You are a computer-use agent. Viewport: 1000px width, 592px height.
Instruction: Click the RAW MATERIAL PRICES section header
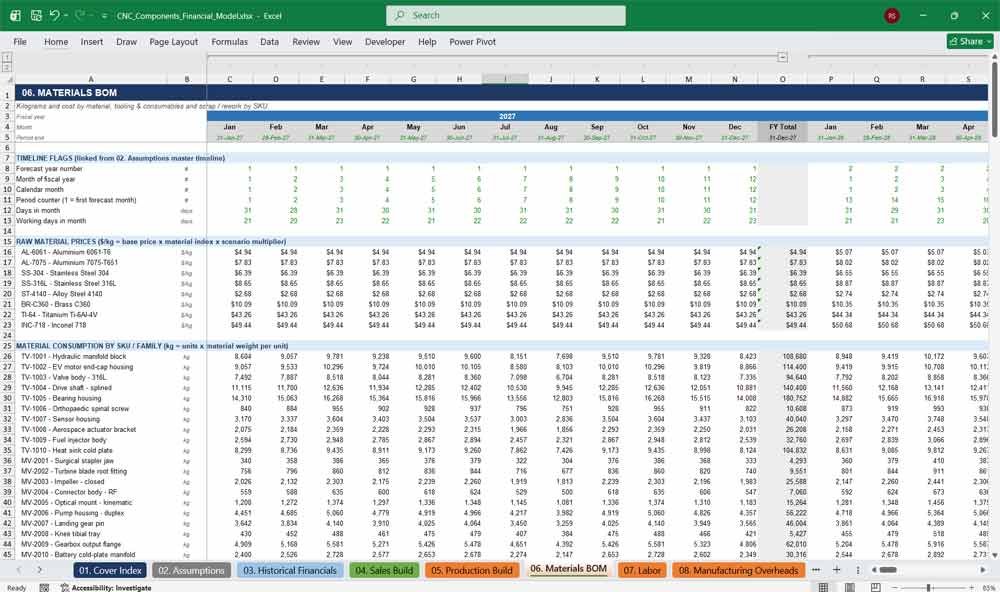[151, 242]
